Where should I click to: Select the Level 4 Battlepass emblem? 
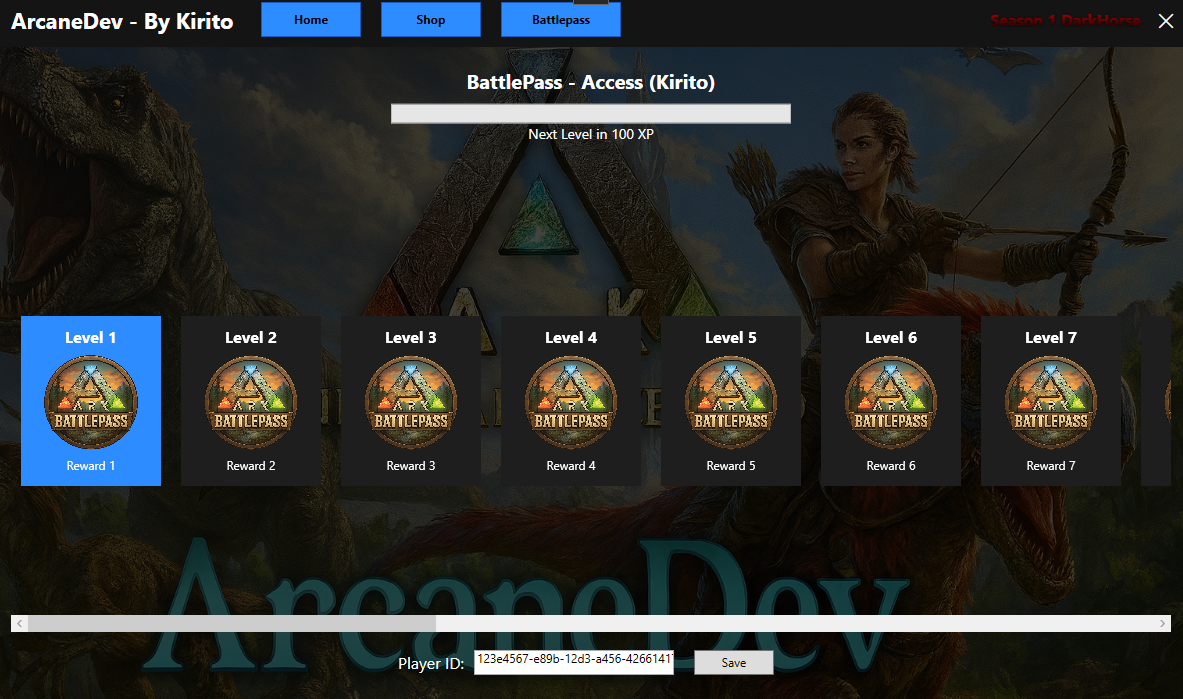(x=571, y=403)
